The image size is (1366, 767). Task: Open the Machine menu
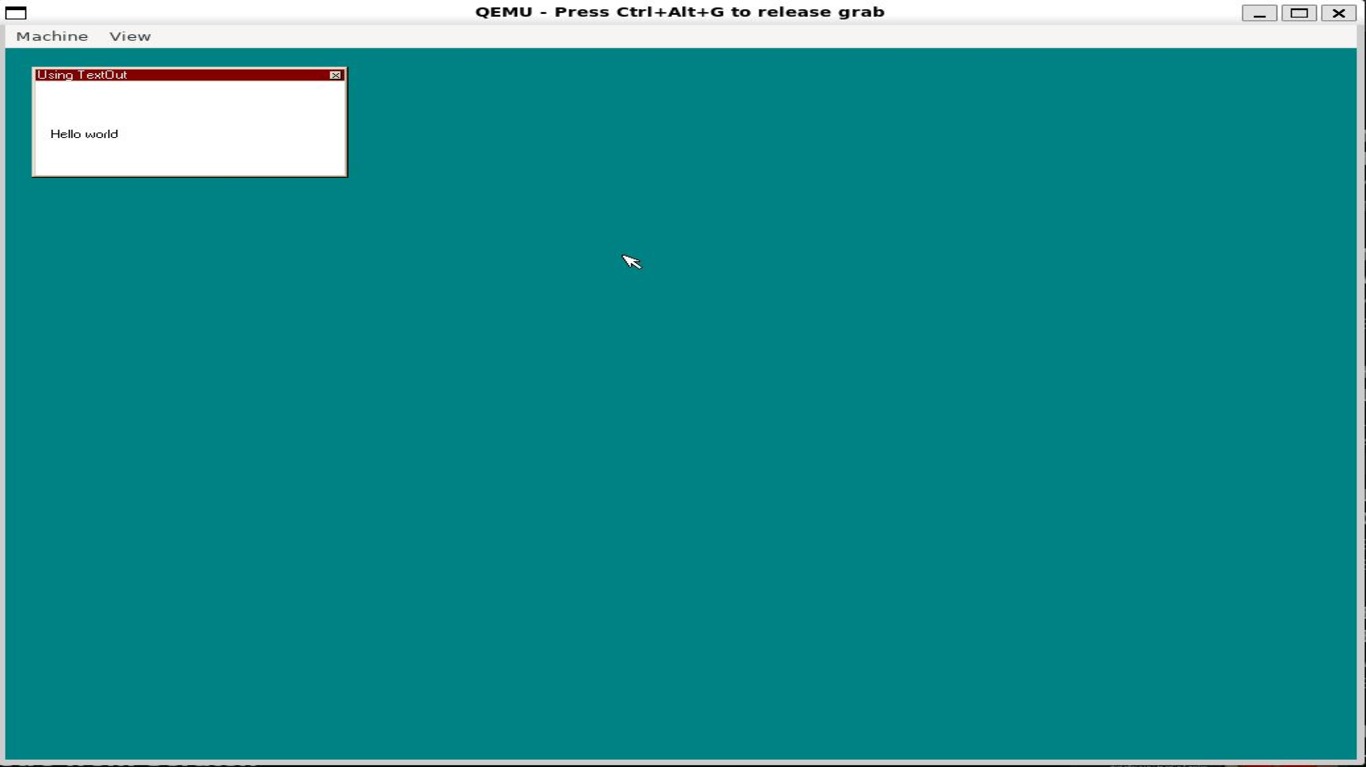(x=51, y=36)
